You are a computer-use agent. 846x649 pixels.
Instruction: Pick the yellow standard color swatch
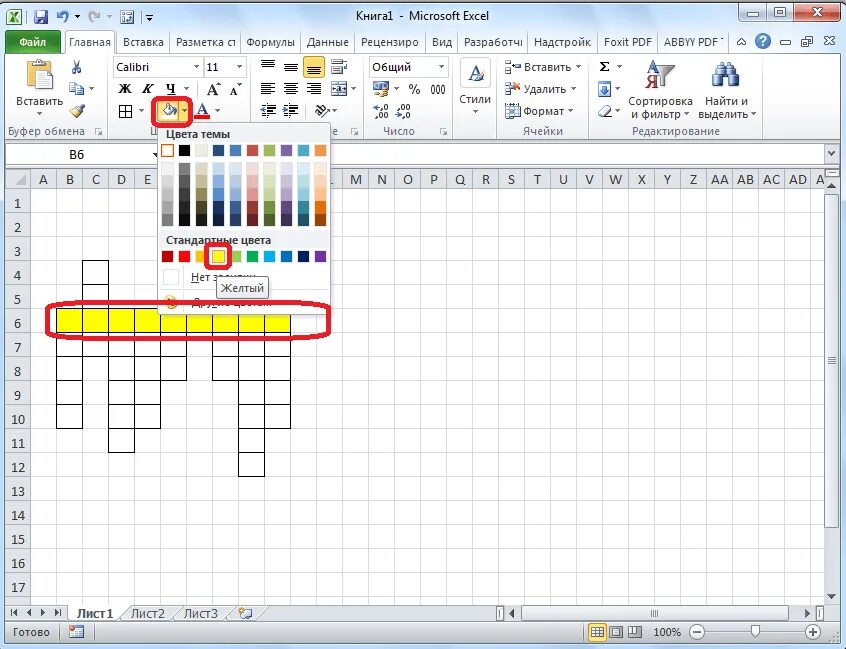coord(219,256)
